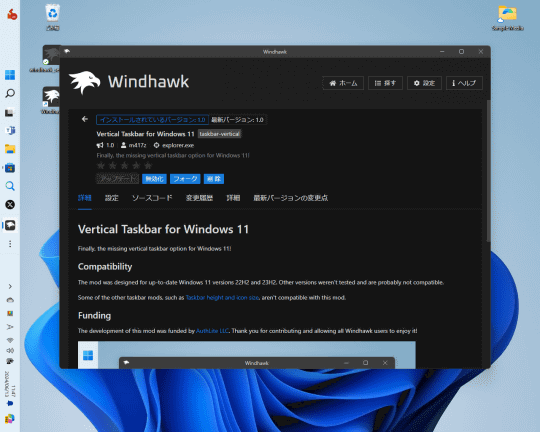The height and width of the screenshot is (432, 540).
Task: Click the taskbar-vertical mod id tag
Action: click(219, 134)
